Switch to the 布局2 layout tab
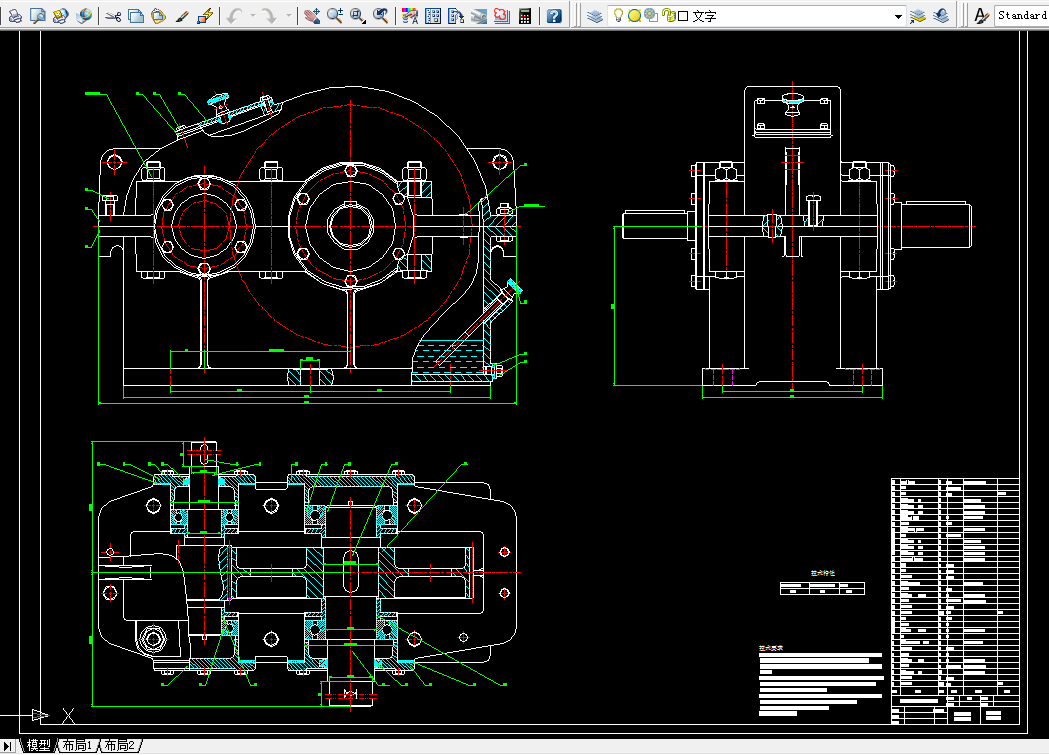This screenshot has height=755, width=1049. (120, 745)
